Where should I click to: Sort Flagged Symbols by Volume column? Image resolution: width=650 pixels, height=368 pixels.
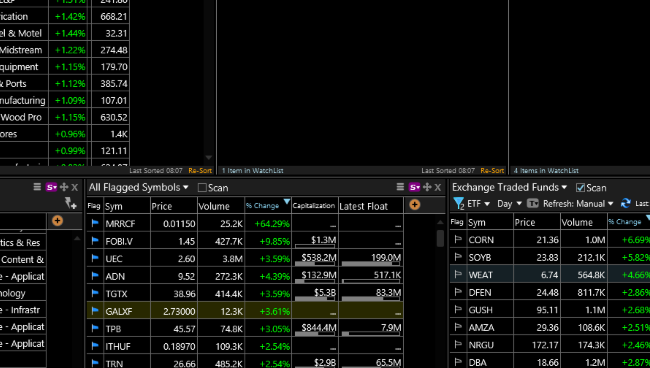(x=221, y=206)
